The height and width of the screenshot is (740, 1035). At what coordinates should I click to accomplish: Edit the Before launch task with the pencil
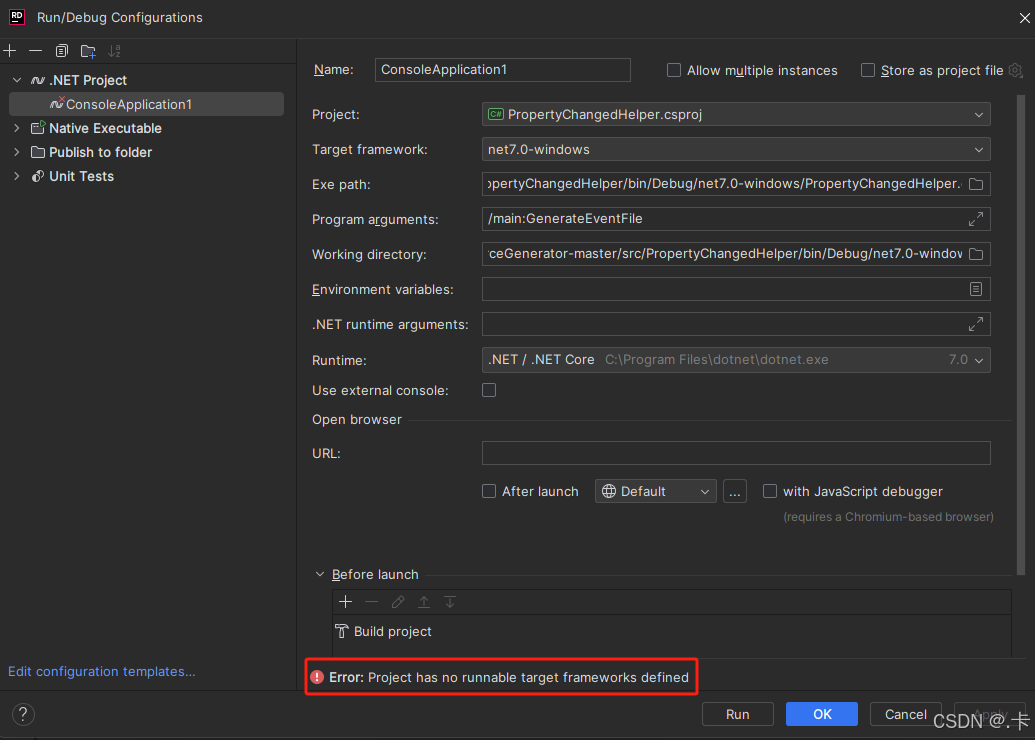click(397, 601)
